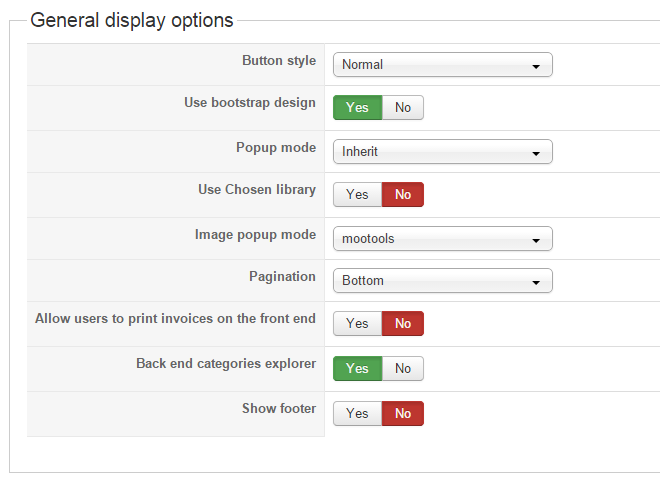Set Use bootstrap design to Yes
Viewport: 660px width, 478px height.
click(x=357, y=108)
